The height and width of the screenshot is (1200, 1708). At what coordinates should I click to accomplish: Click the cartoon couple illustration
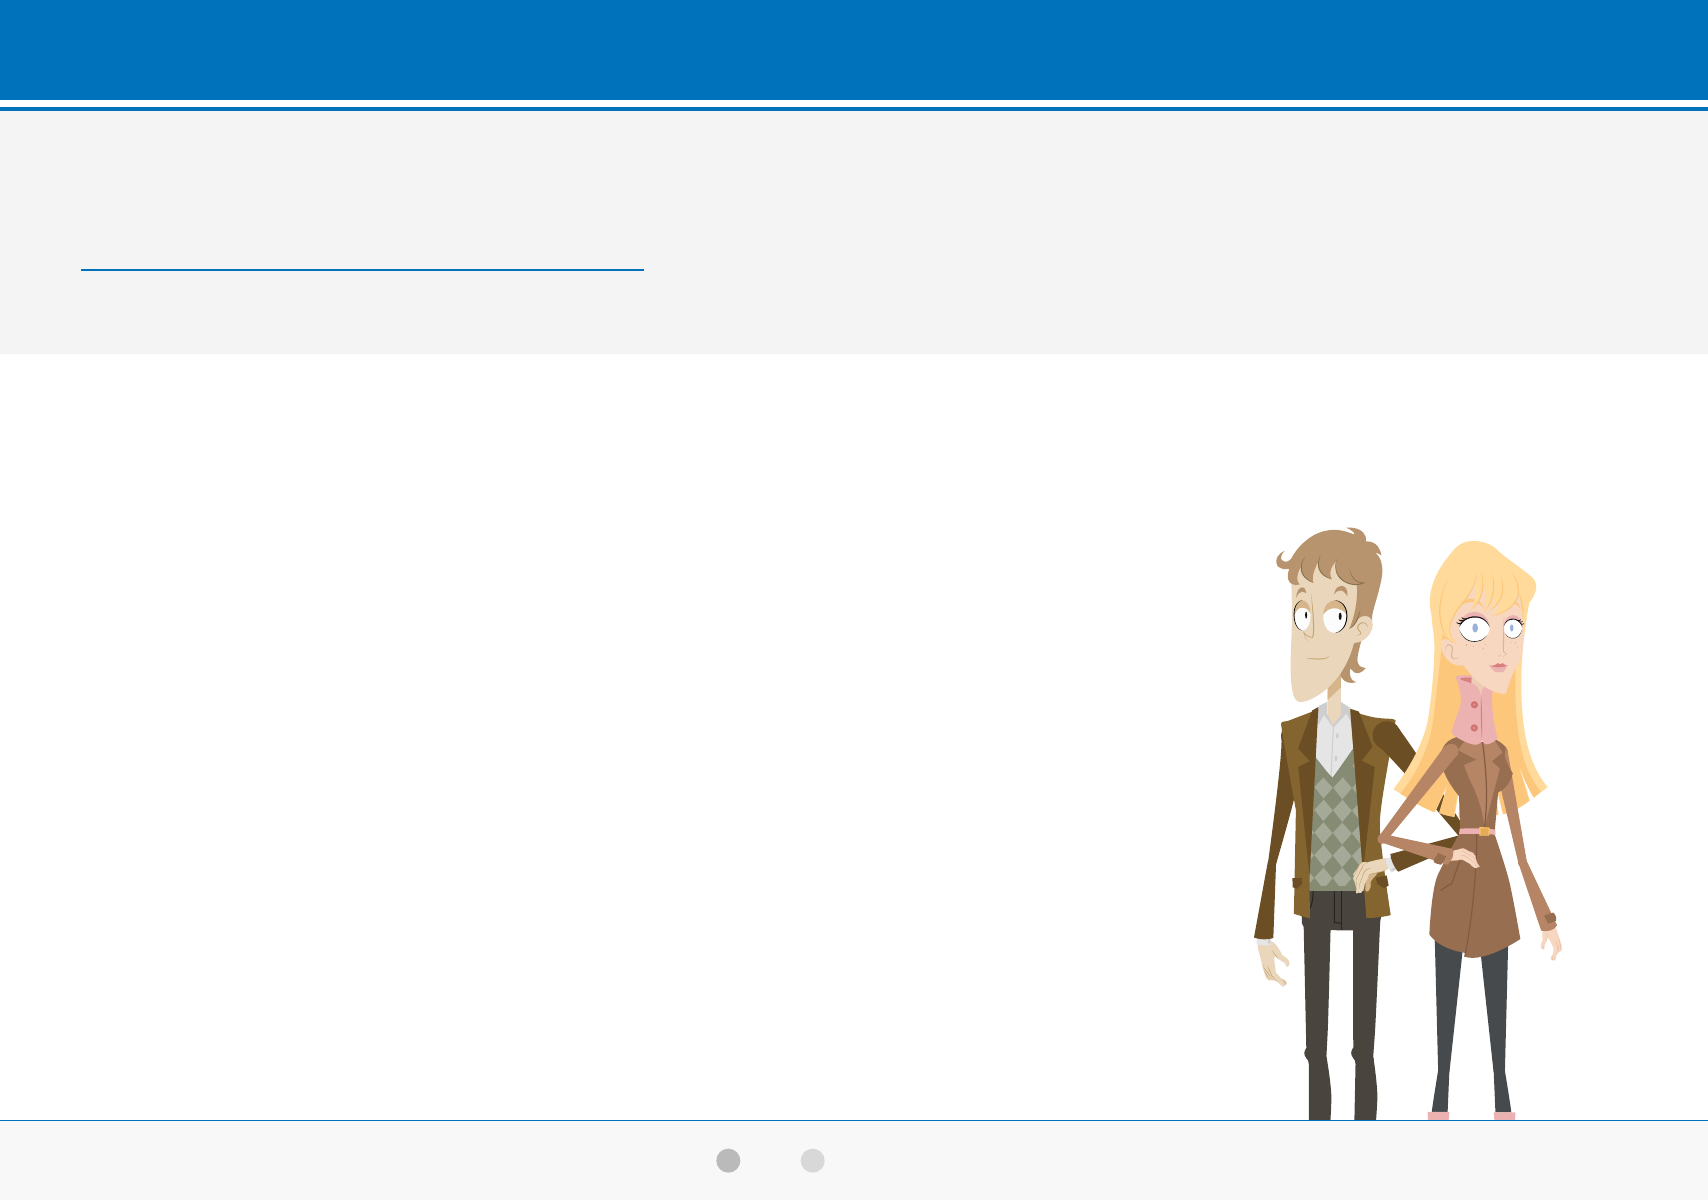tap(1408, 824)
